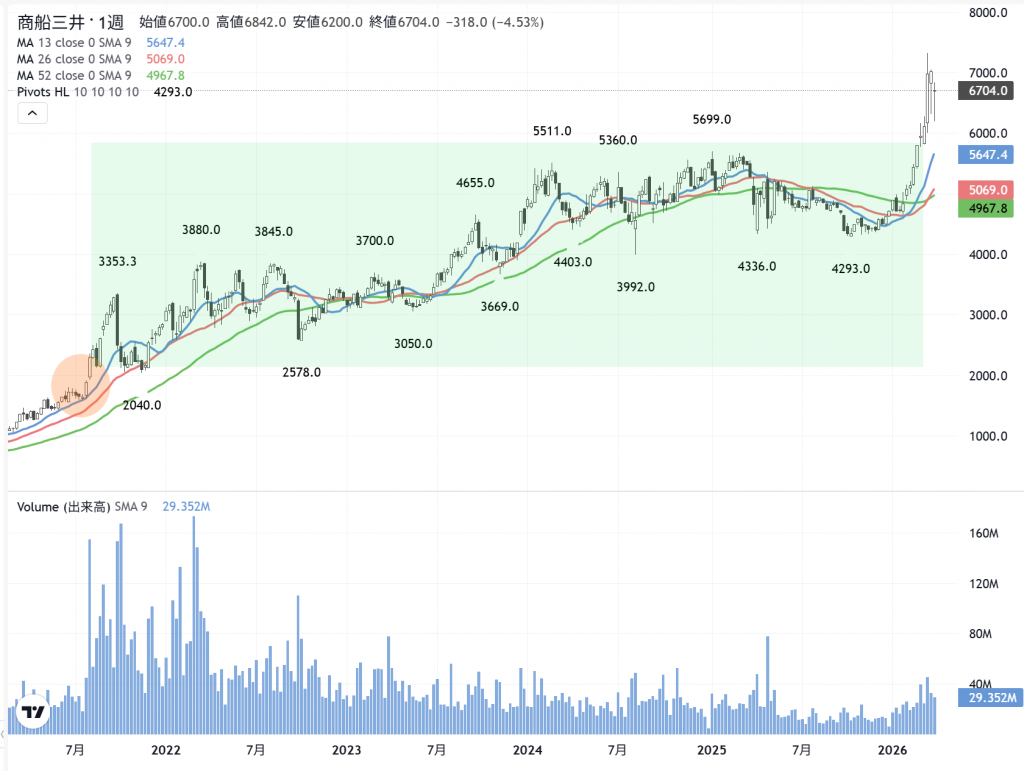This screenshot has height=771, width=1024.
Task: Click the 29.352M volume axis tag
Action: click(x=988, y=698)
